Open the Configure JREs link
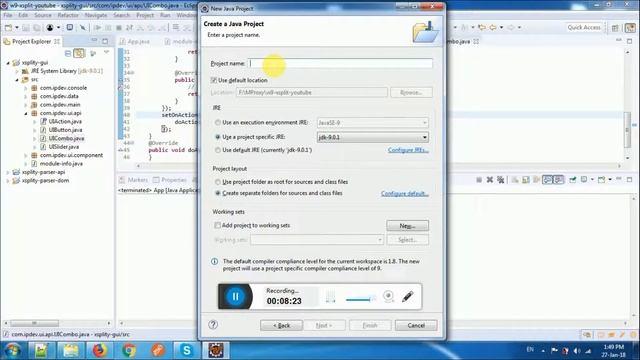 click(408, 150)
